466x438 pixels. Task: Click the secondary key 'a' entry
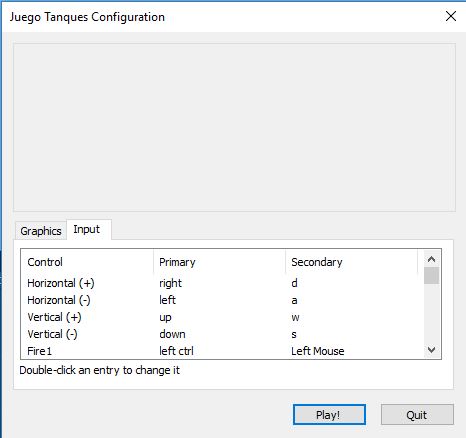pos(294,301)
